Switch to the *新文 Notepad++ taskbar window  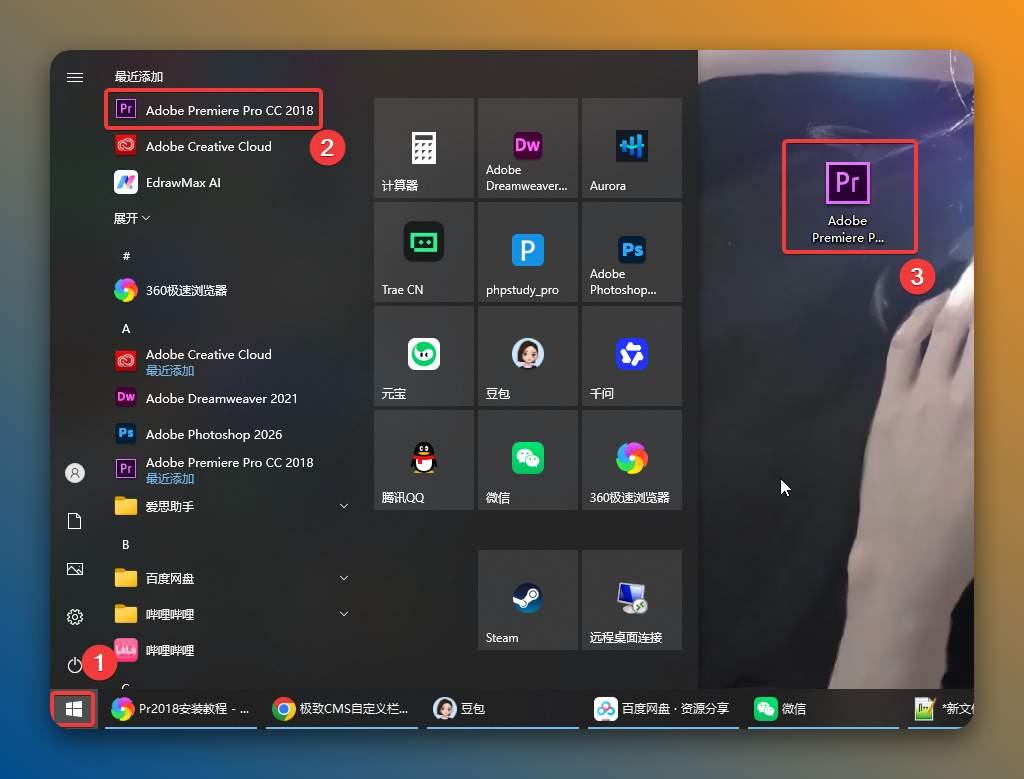click(942, 708)
